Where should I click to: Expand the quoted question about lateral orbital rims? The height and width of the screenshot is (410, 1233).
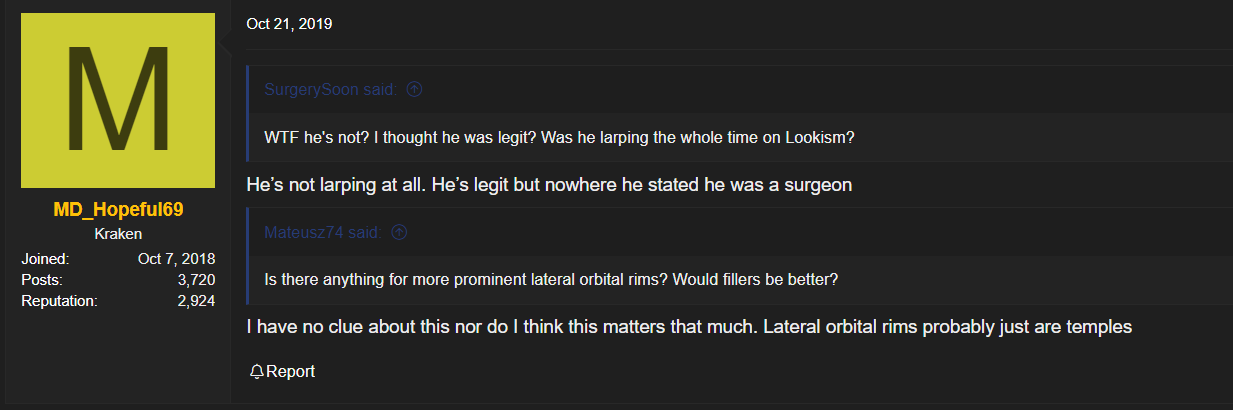pos(550,279)
